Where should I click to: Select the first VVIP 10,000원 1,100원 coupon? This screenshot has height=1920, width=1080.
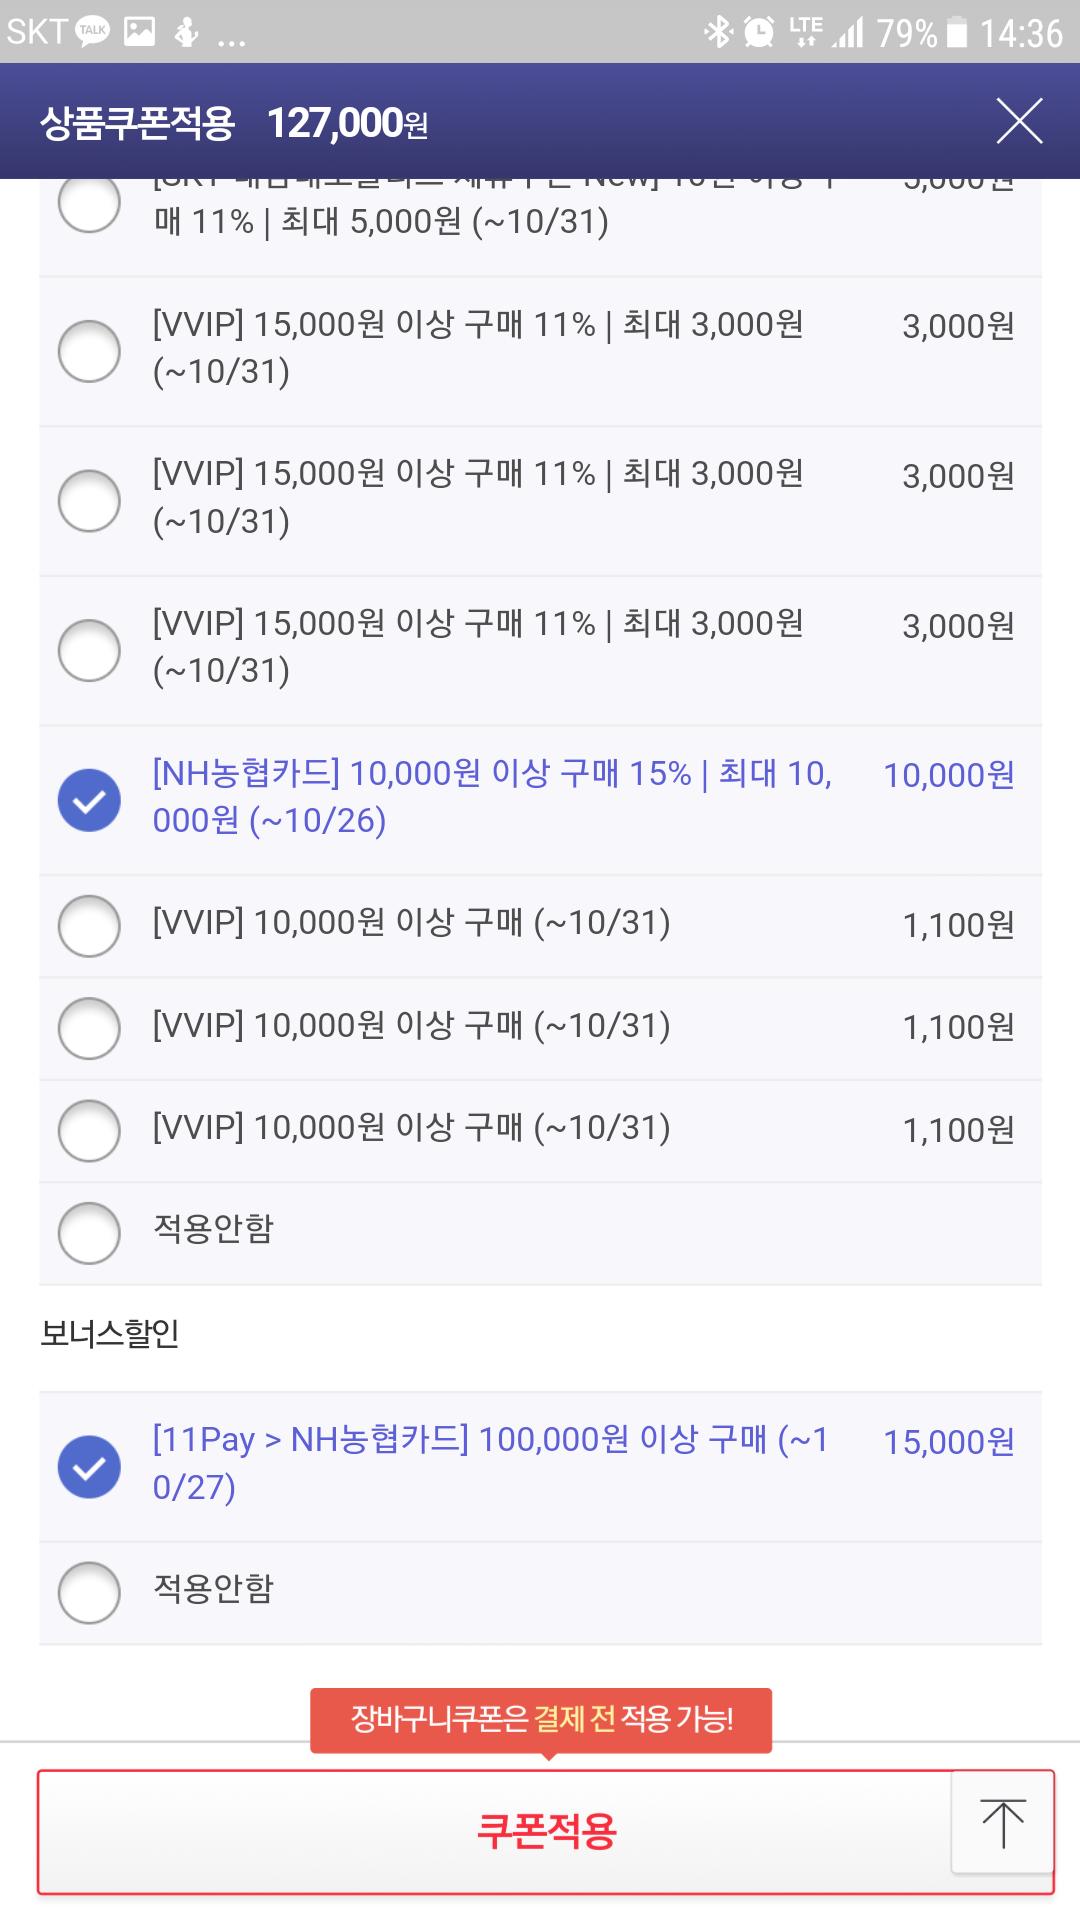point(540,926)
